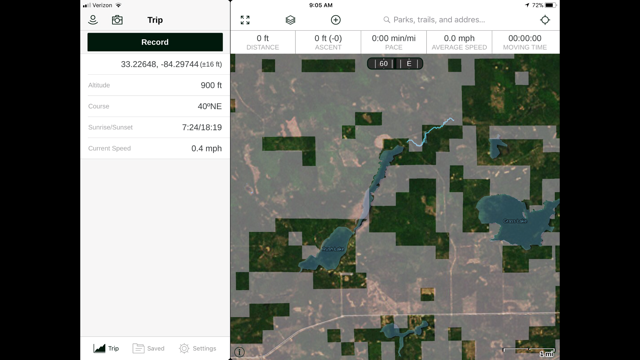Screen dimensions: 640x360
Task: Select the Trip tab at bottom
Action: [x=106, y=348]
